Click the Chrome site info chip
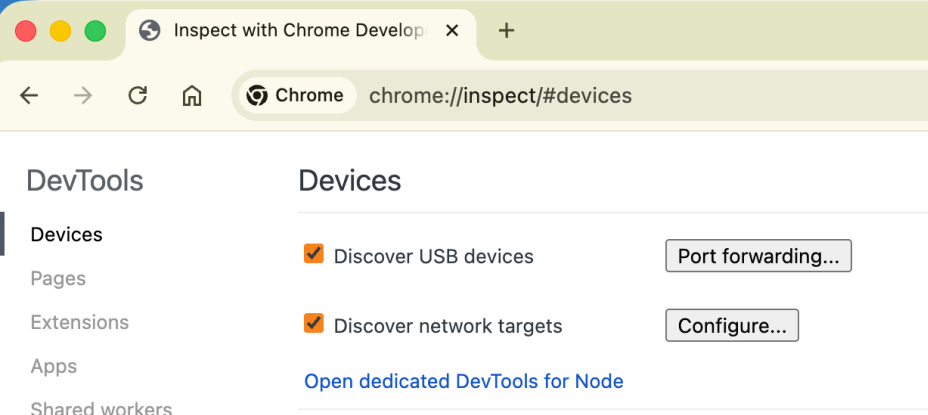 (x=295, y=96)
